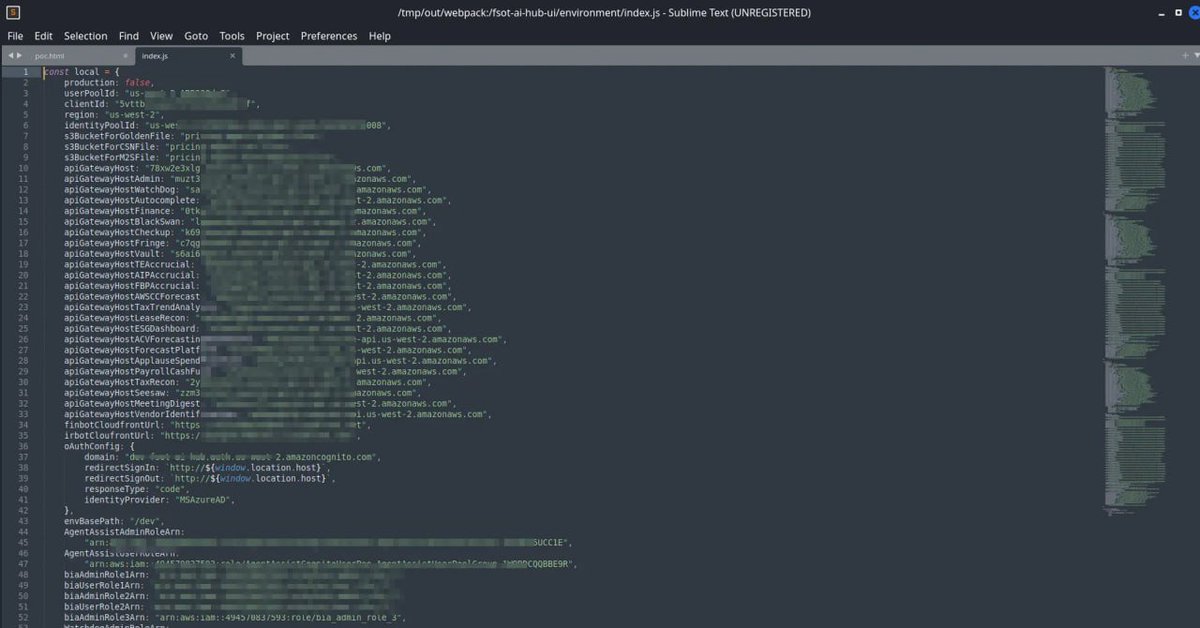
Task: Click the "clientId" key
Action: pyautogui.click(x=86, y=104)
